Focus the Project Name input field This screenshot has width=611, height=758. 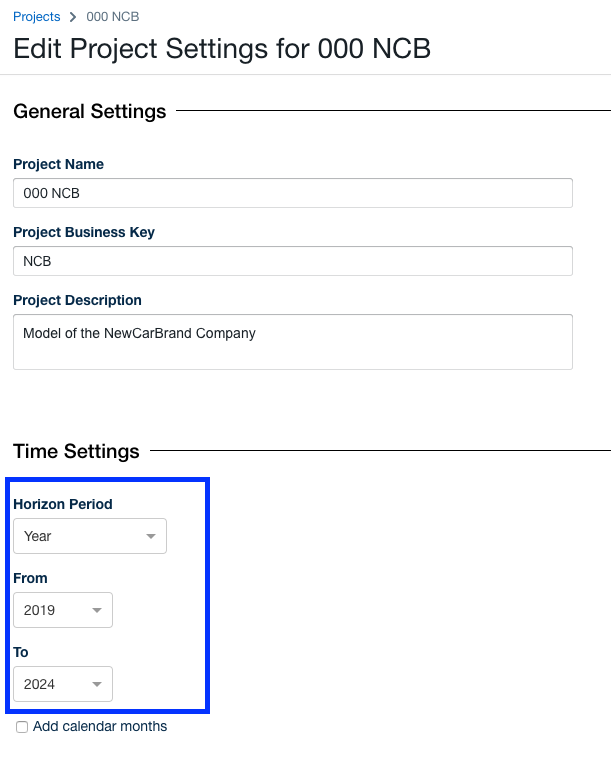point(292,193)
